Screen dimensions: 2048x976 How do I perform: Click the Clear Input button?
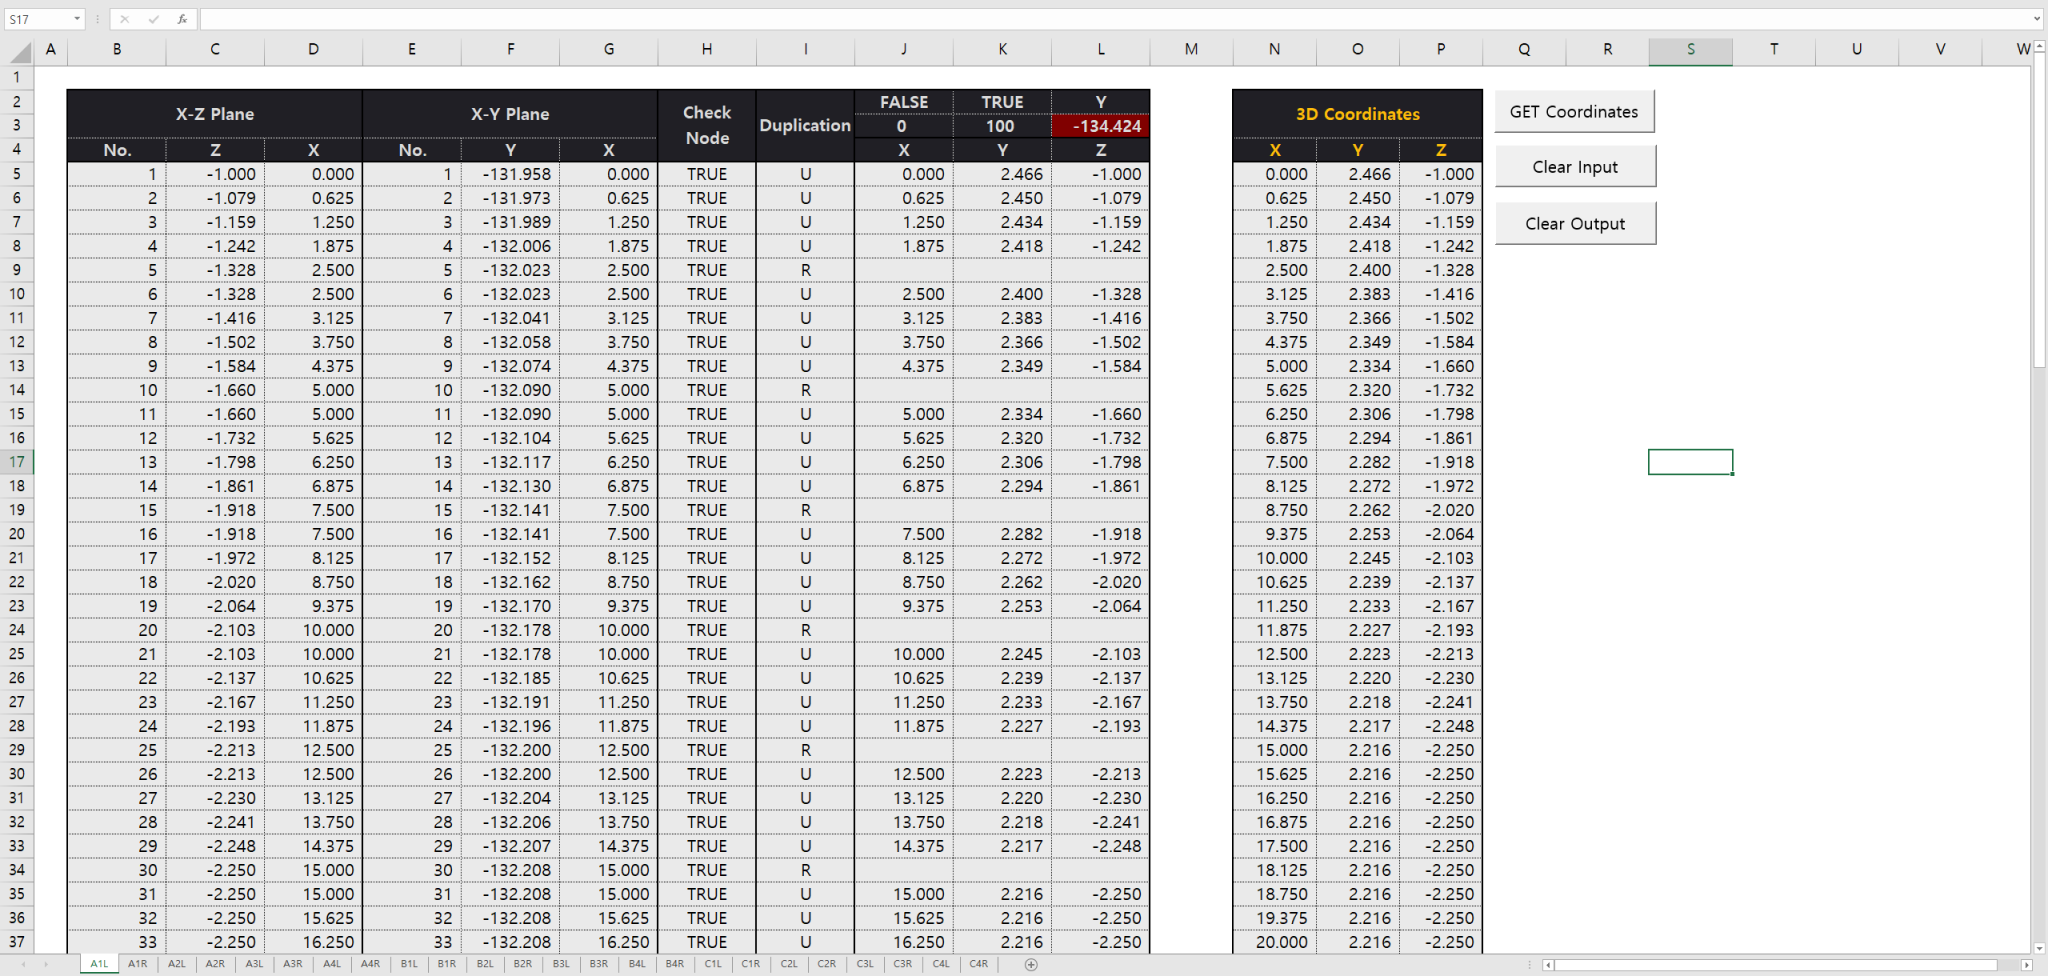[1575, 166]
